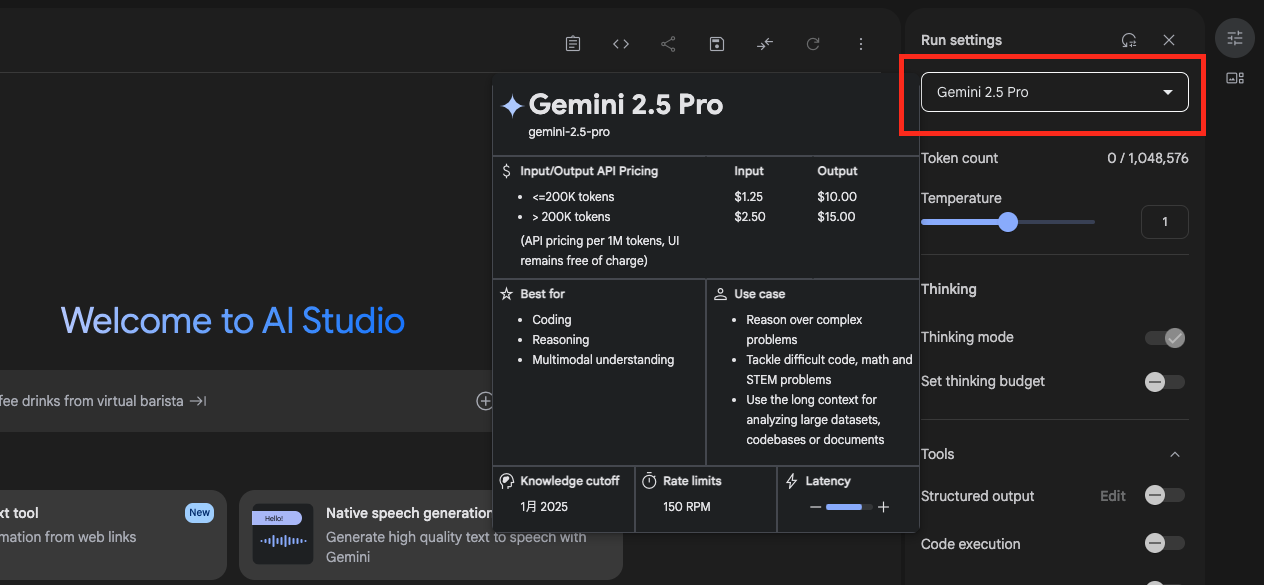
Task: Enable Code execution
Action: point(1164,543)
